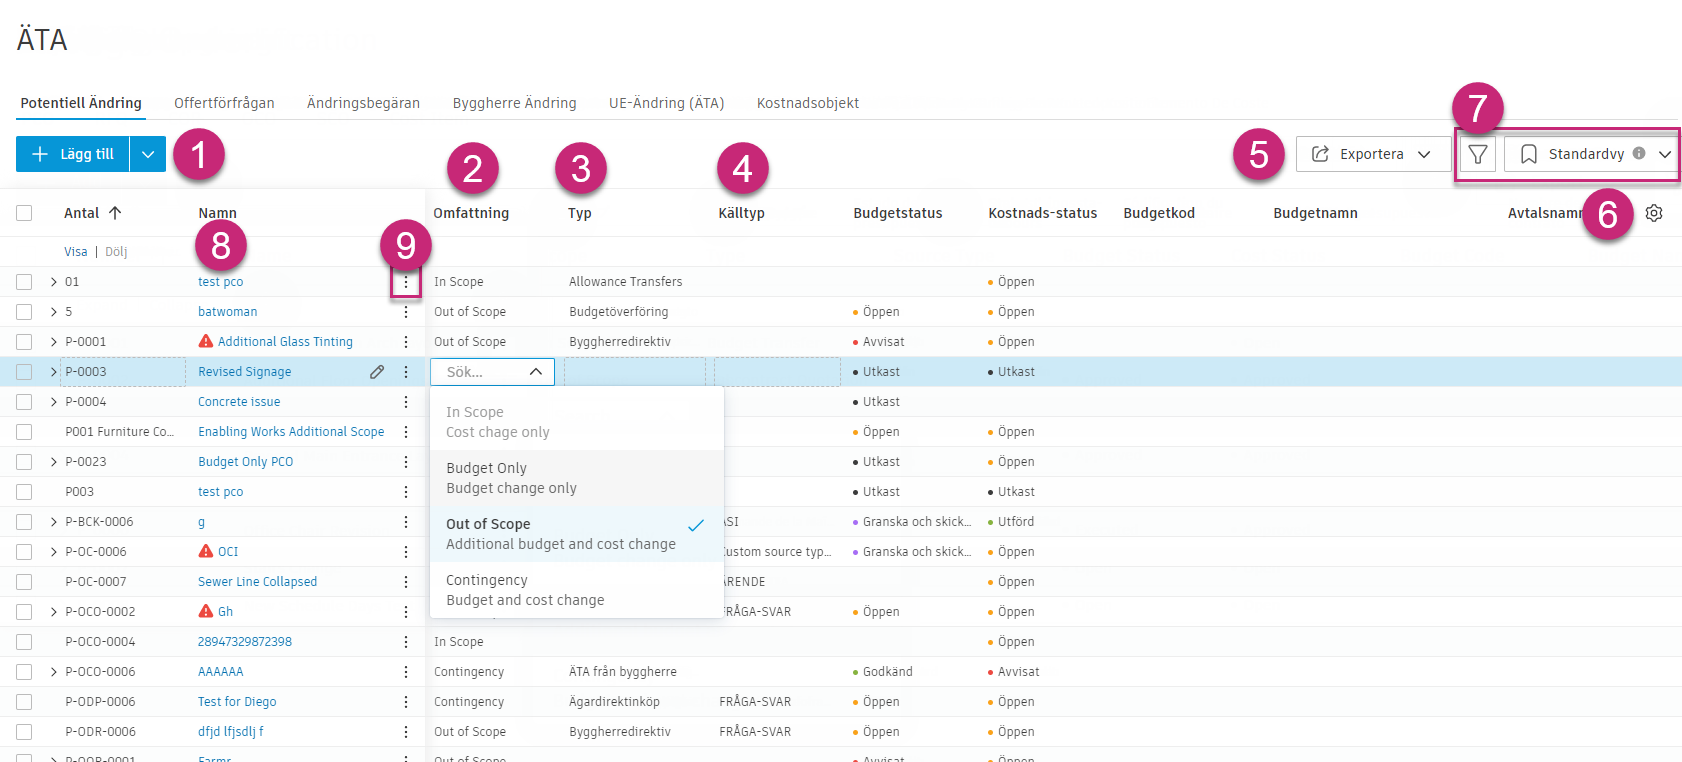Open the more menu for row P003

click(406, 492)
